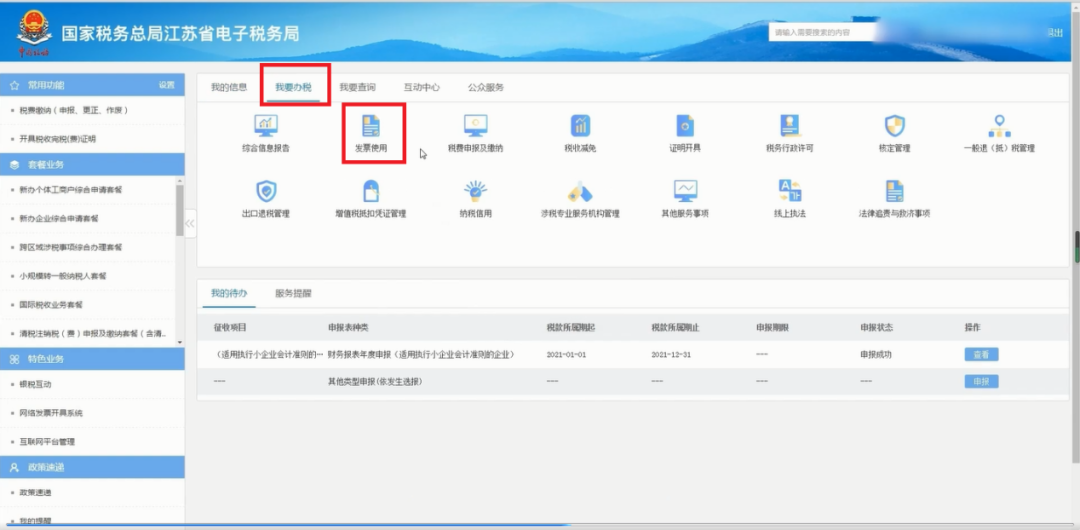Click the search input field in header
The width and height of the screenshot is (1080, 530).
point(821,32)
